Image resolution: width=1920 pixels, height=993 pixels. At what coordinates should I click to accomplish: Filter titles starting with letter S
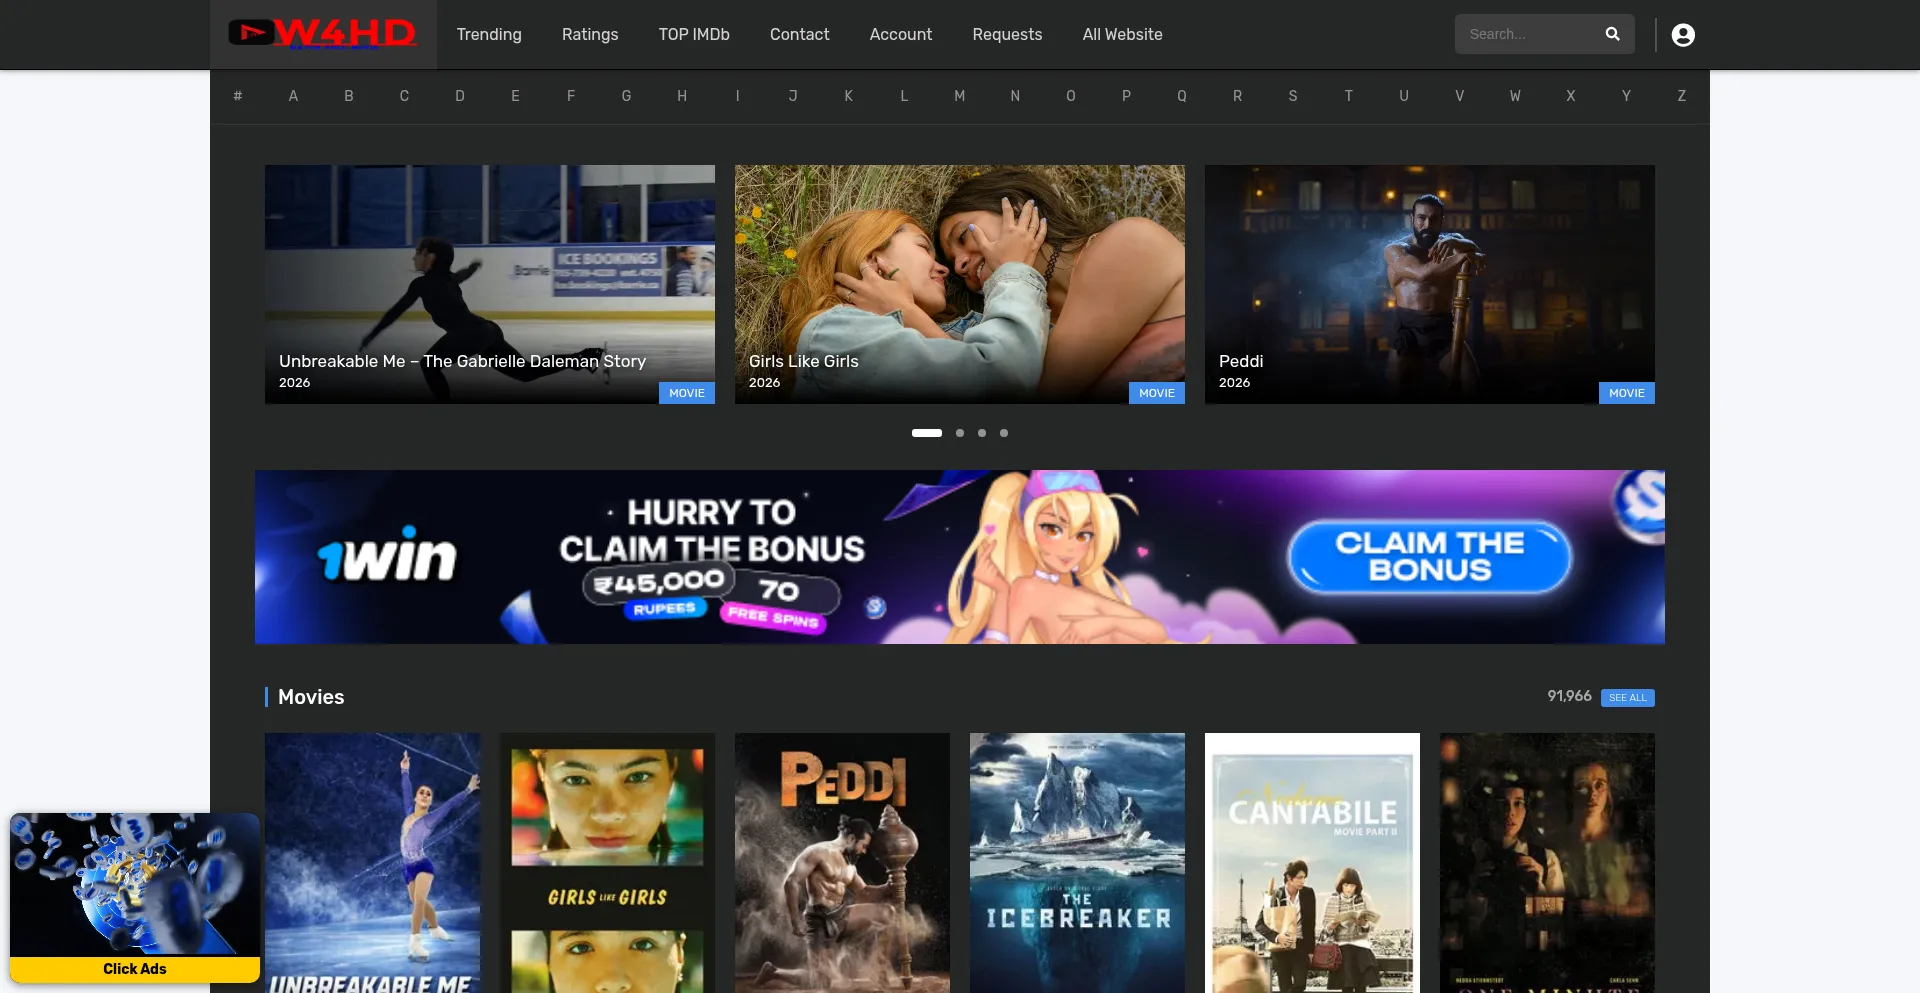tap(1293, 96)
